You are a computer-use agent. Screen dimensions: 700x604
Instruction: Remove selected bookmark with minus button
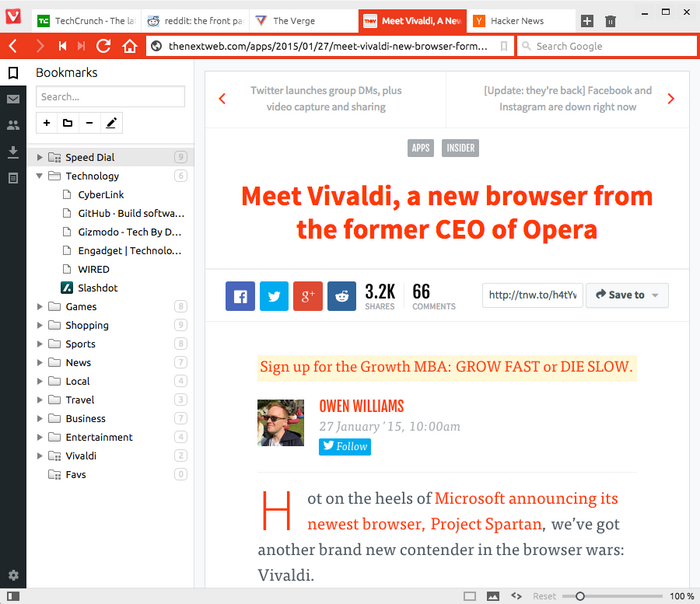click(x=89, y=123)
